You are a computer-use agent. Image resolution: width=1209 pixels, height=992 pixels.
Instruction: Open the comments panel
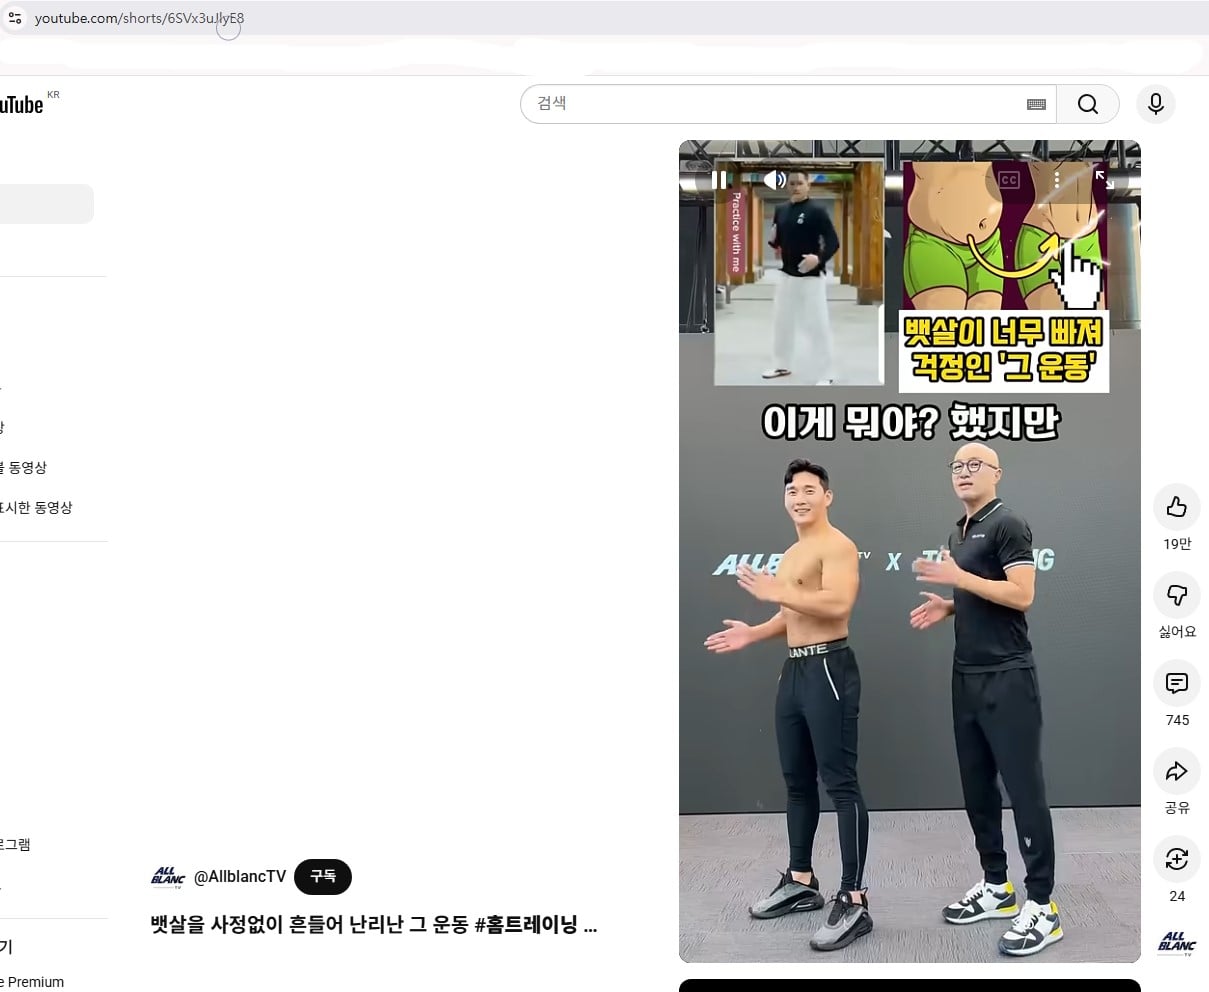(x=1177, y=683)
